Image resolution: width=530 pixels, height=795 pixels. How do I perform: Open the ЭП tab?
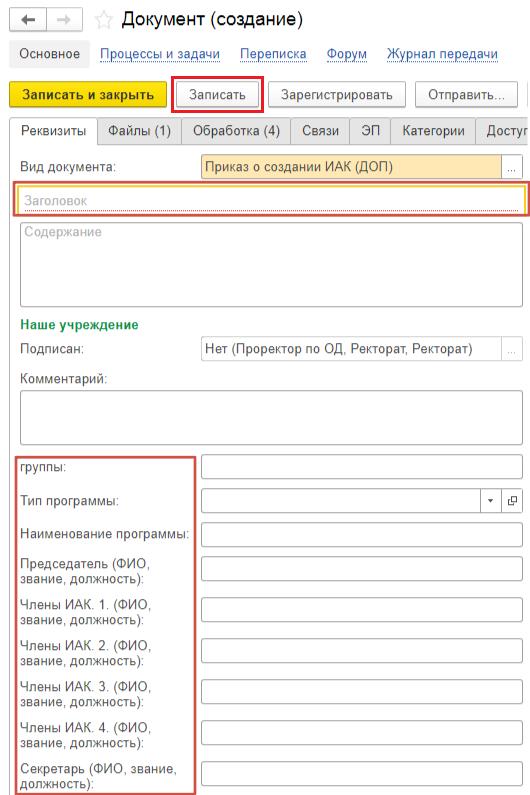coord(370,131)
